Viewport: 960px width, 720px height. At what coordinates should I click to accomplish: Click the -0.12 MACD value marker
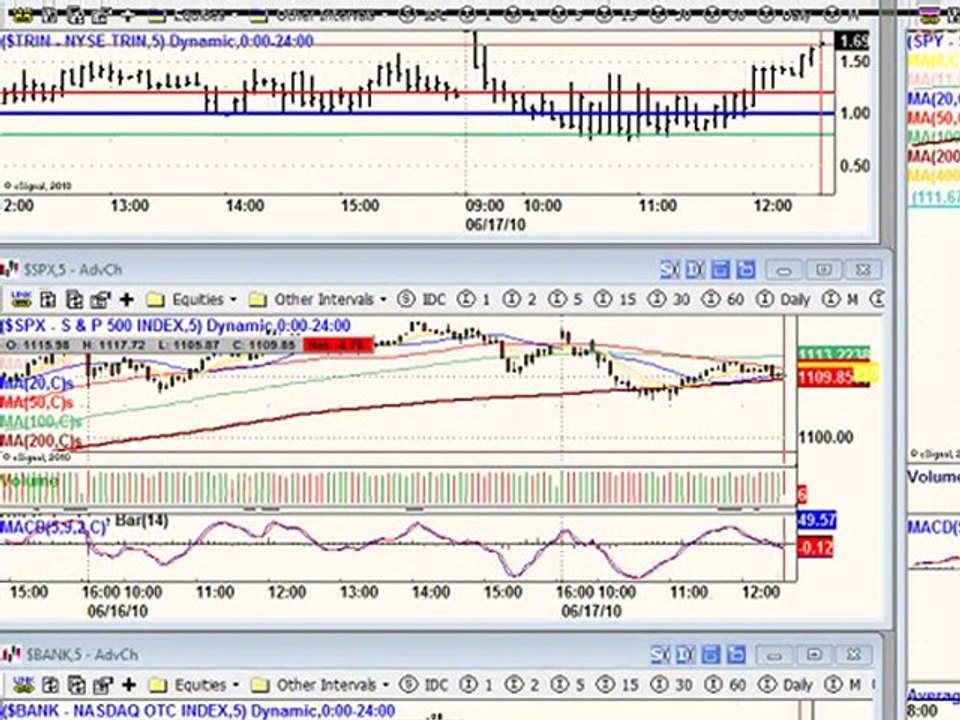click(x=815, y=547)
